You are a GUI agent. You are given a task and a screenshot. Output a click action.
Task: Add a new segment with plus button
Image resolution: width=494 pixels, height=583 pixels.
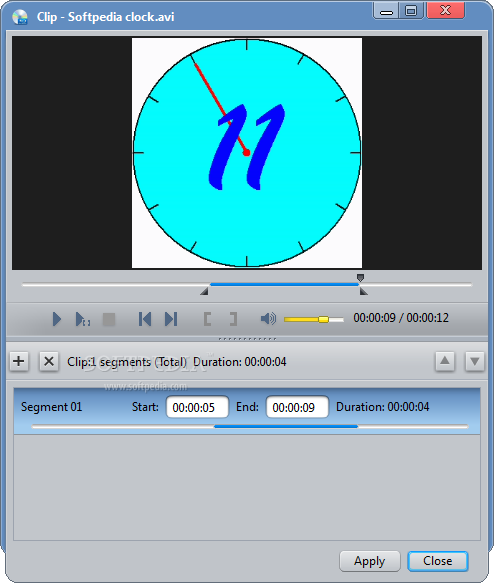pyautogui.click(x=19, y=361)
